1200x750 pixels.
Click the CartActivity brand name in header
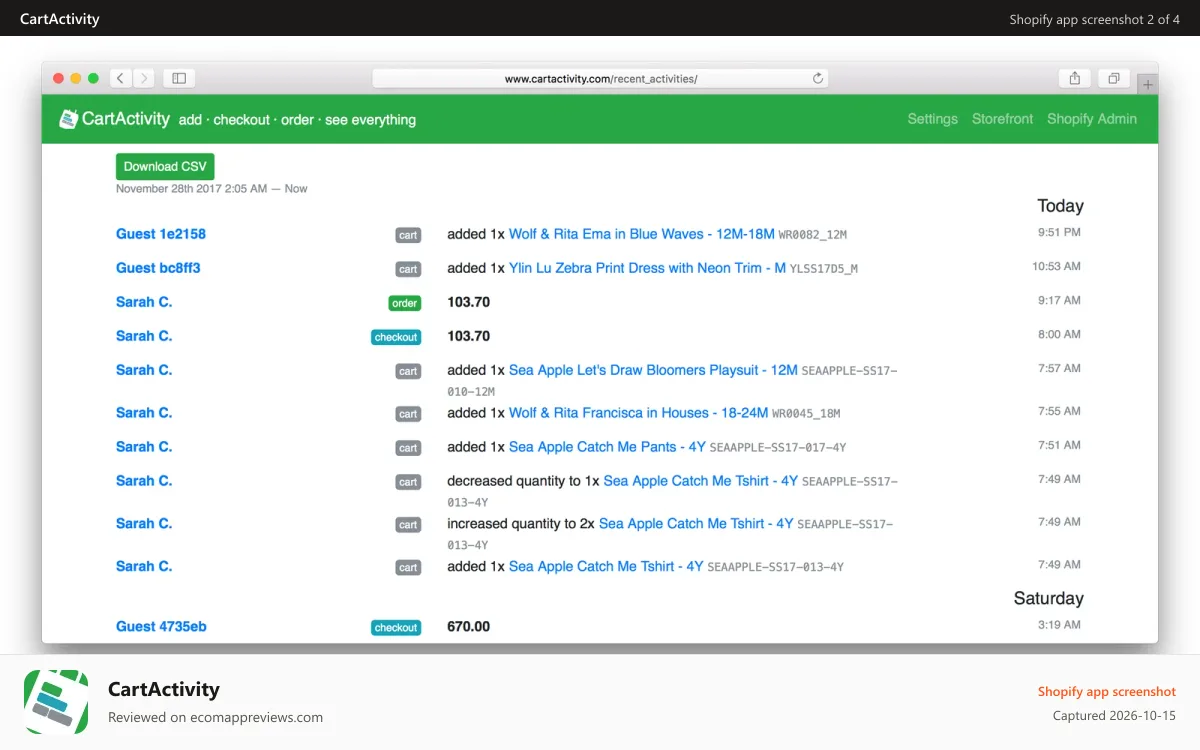click(x=126, y=119)
